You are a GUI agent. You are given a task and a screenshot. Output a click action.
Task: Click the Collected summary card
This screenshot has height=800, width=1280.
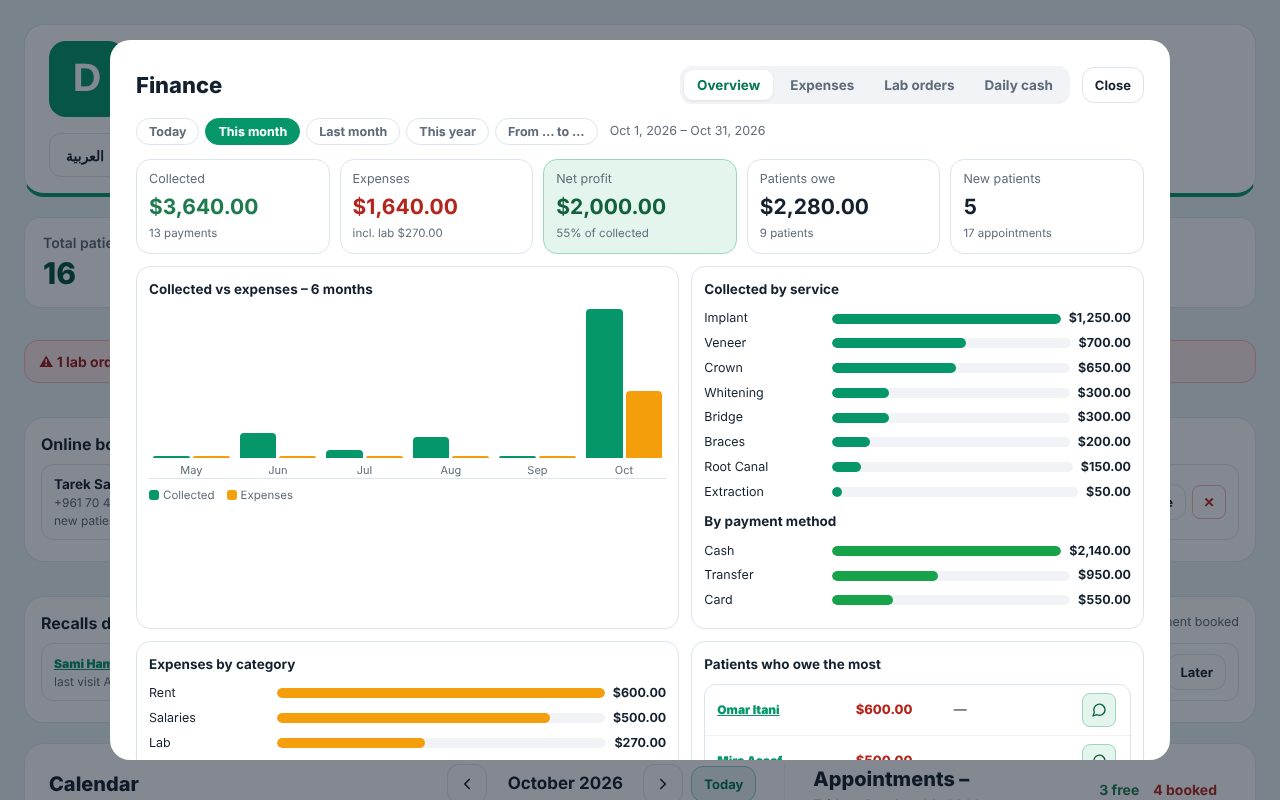tap(233, 206)
